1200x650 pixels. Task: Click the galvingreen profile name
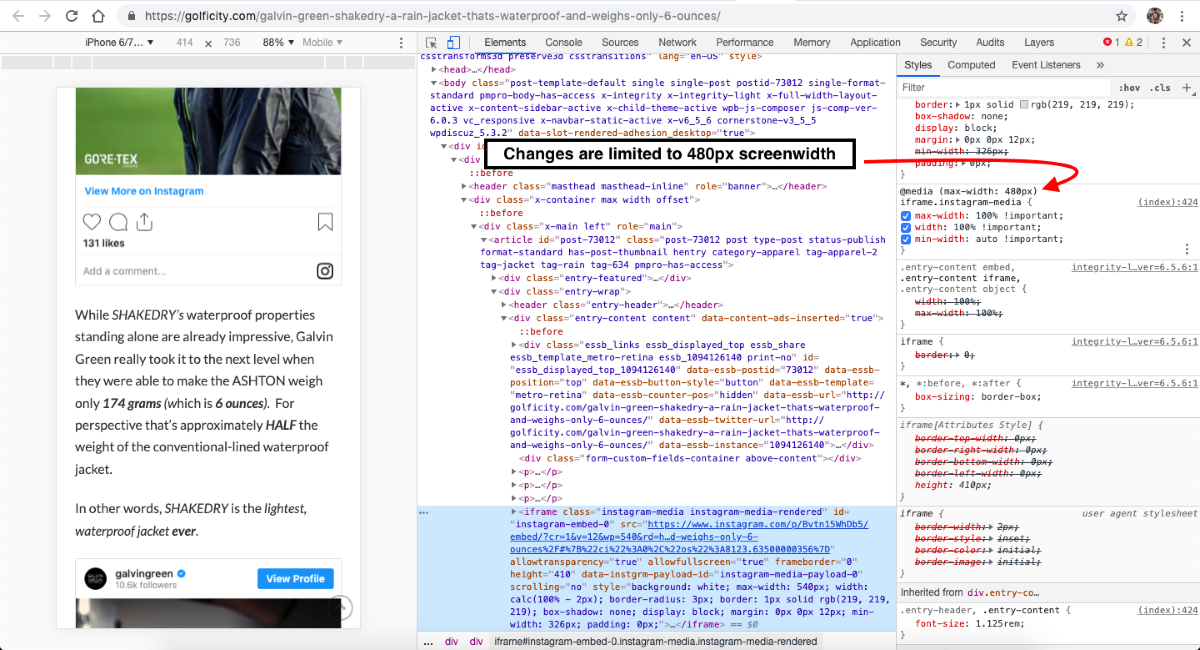click(145, 572)
